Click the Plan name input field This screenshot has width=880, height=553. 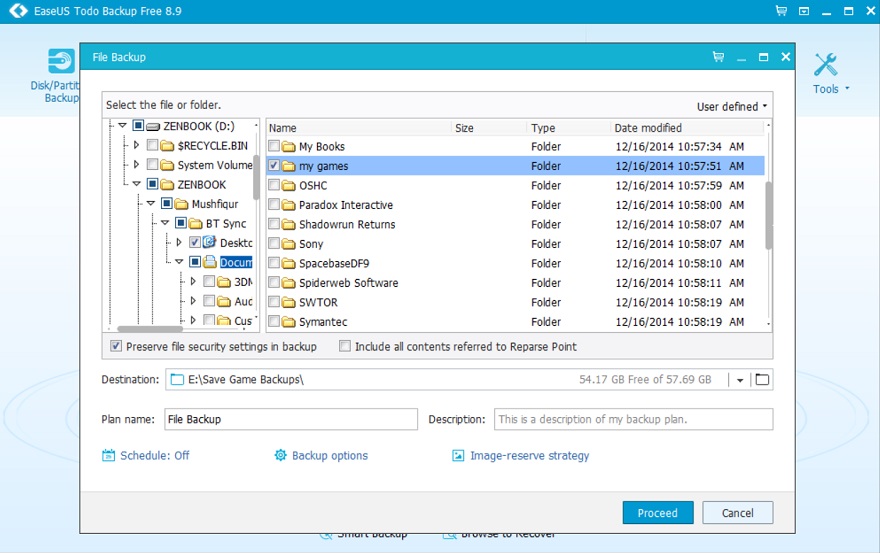tap(290, 419)
